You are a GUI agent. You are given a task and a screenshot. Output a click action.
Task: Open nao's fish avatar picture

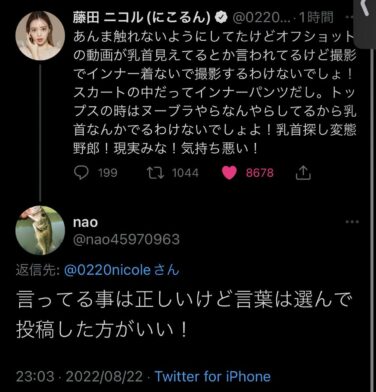click(x=40, y=230)
